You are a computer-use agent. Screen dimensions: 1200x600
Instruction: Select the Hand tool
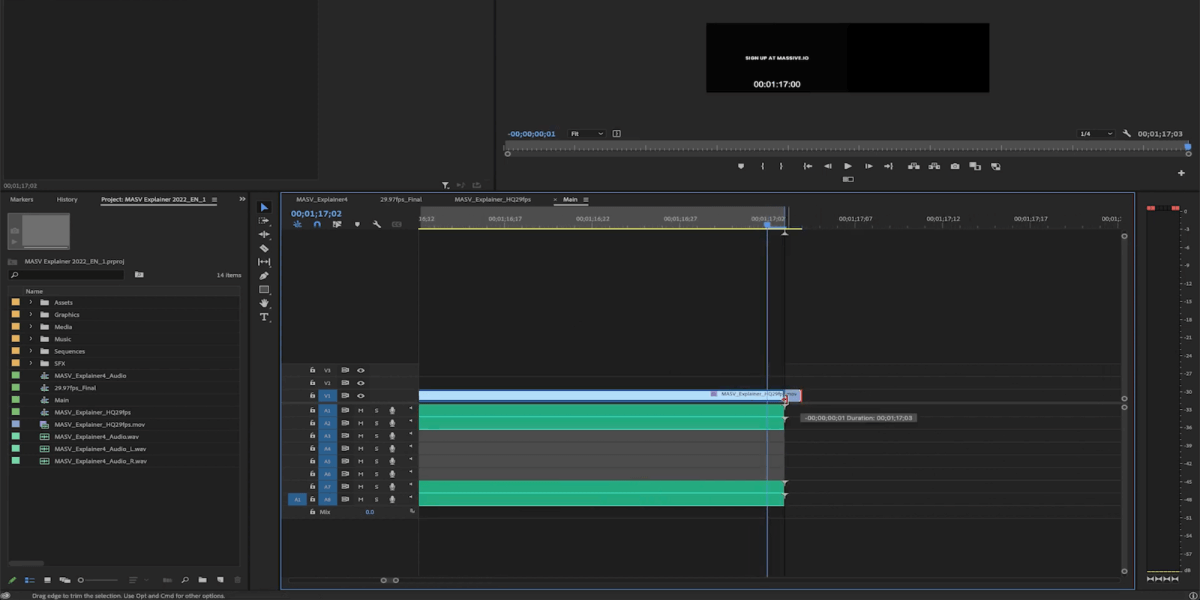click(x=264, y=303)
